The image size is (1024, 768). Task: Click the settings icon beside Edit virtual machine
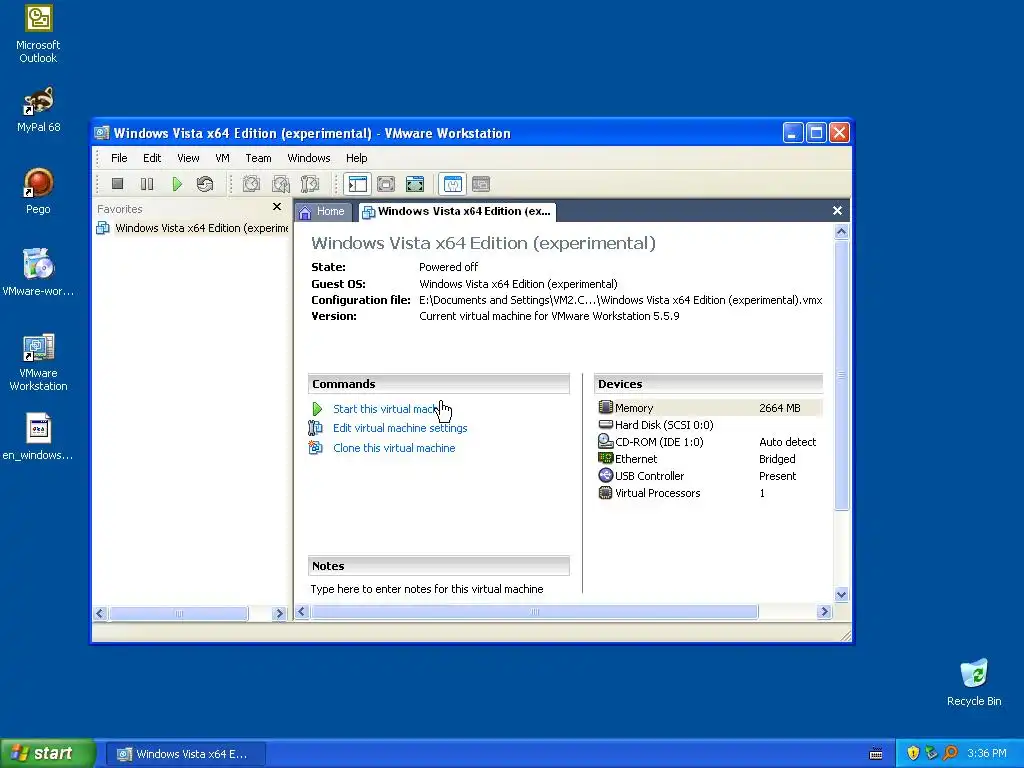tap(315, 428)
